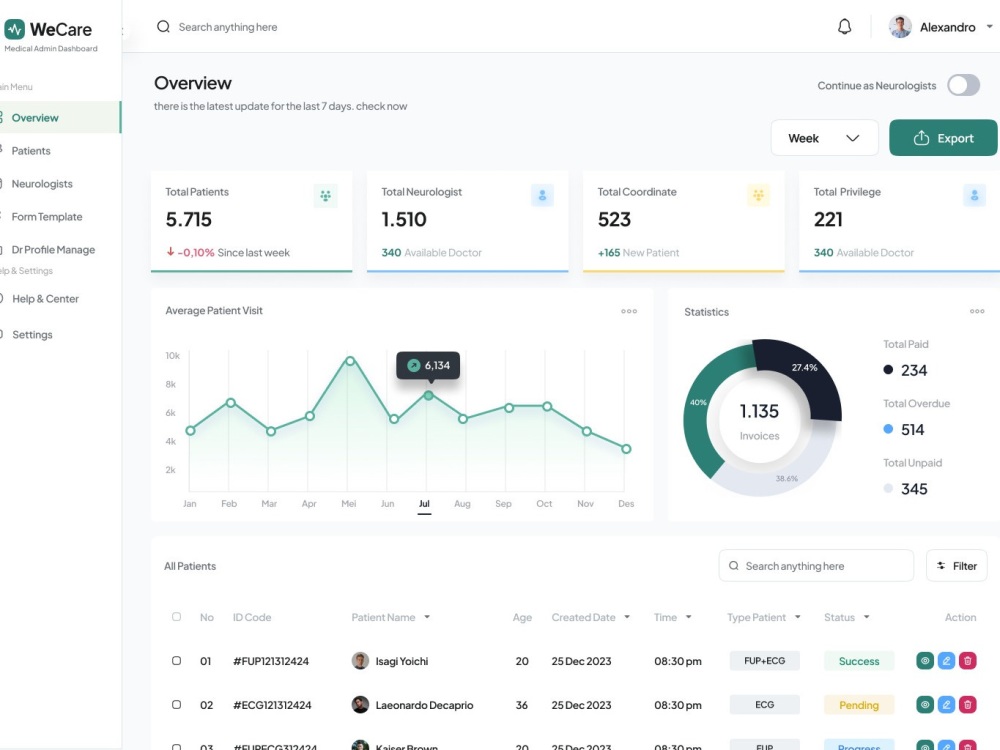Click the top Search anything here field

pos(228,27)
